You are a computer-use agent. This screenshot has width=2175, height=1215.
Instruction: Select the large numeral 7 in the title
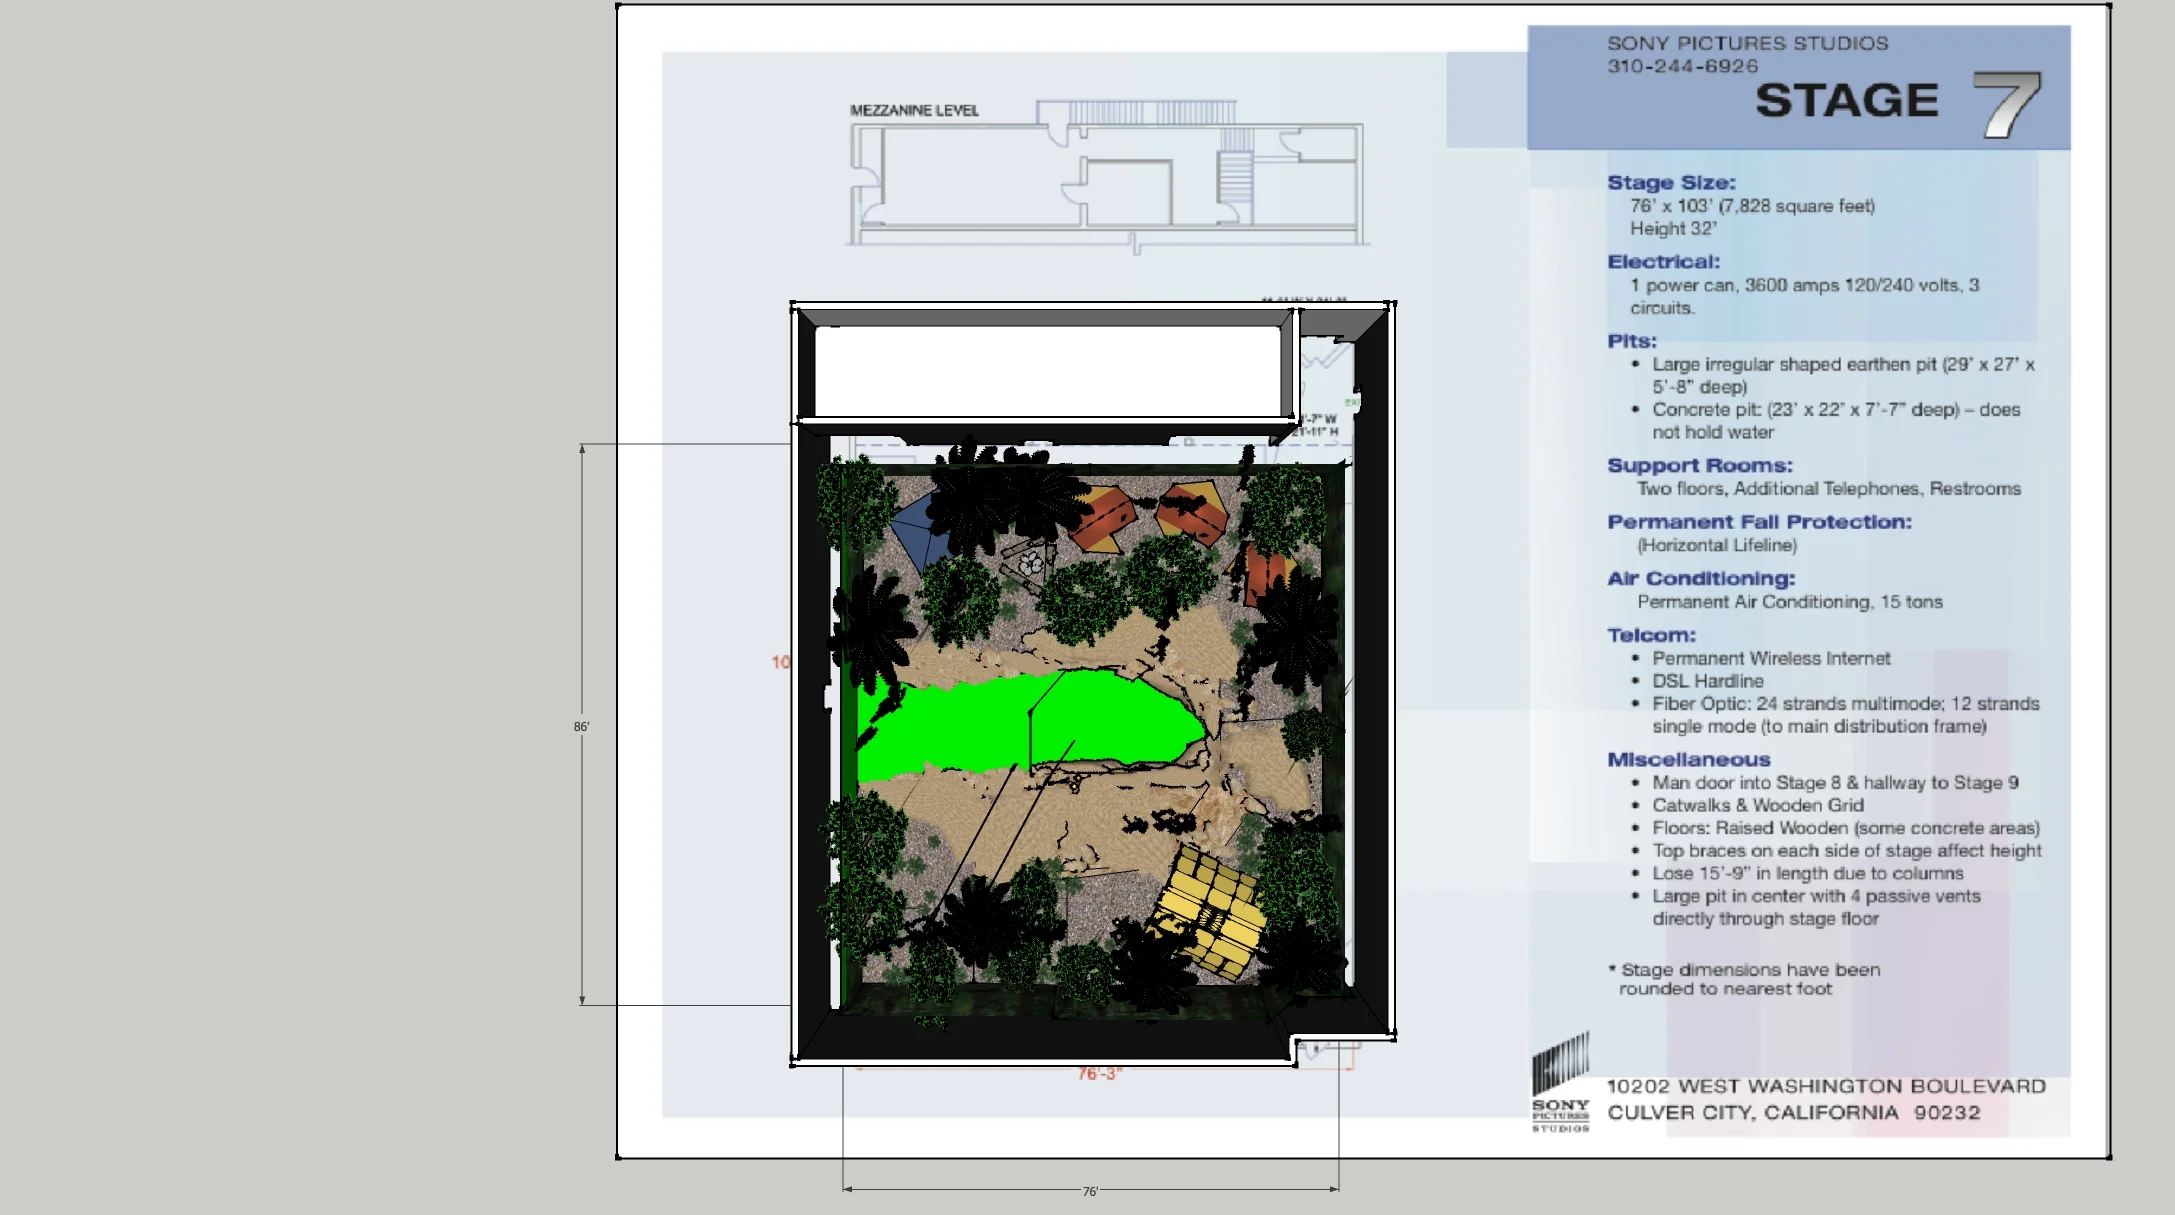click(x=2006, y=104)
